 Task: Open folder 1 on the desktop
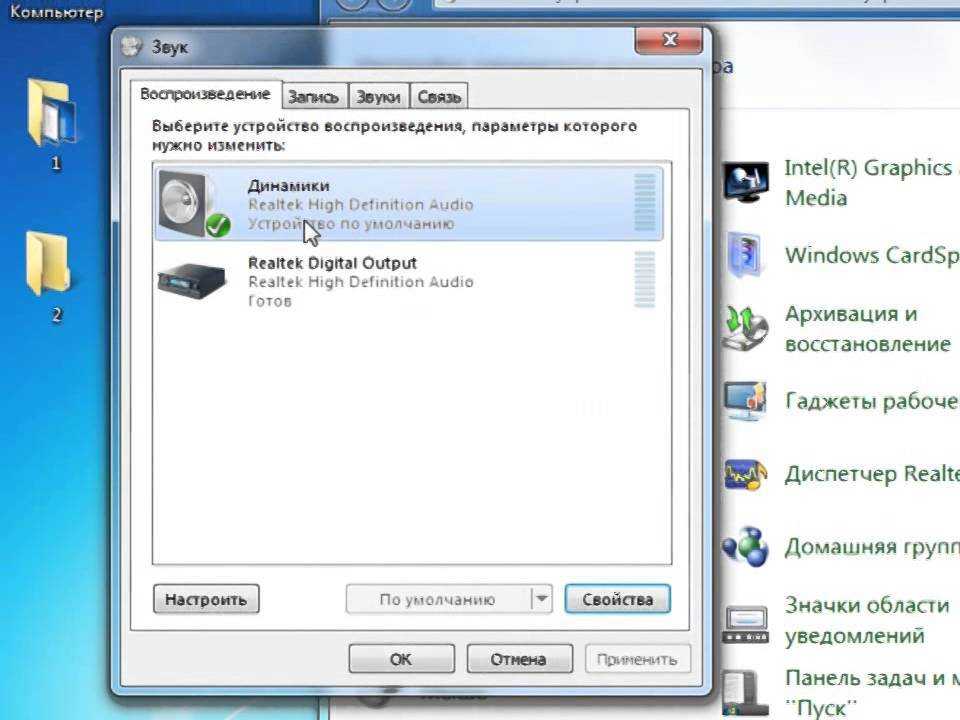click(51, 111)
